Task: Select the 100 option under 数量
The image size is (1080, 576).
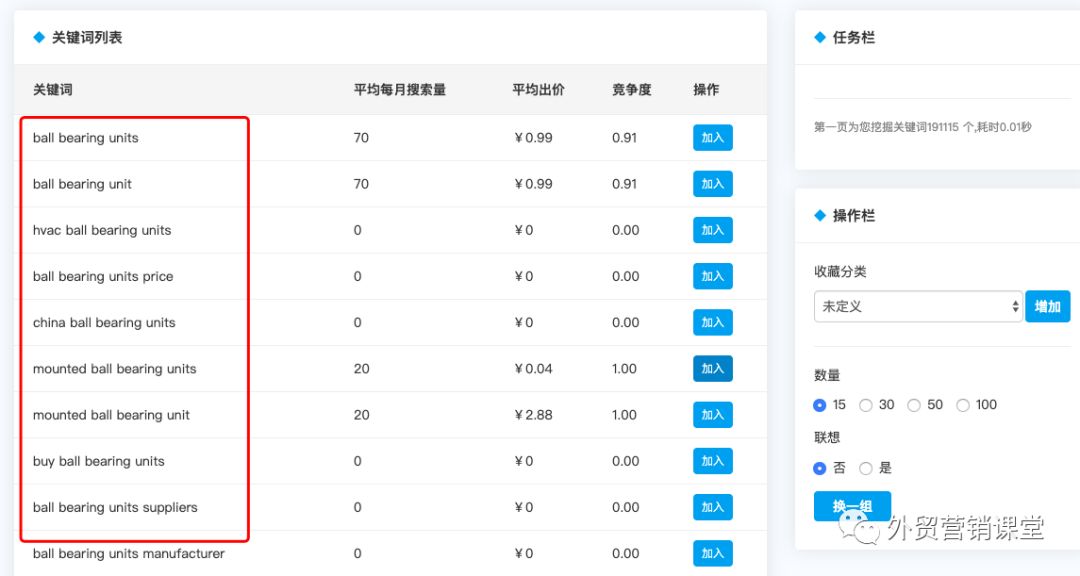Action: [964, 405]
